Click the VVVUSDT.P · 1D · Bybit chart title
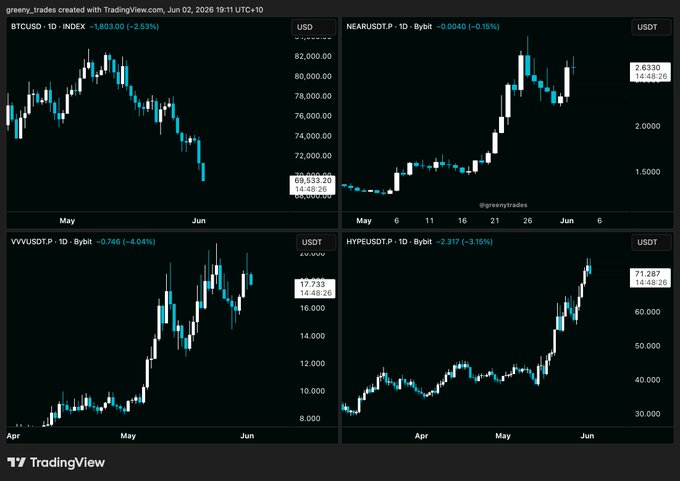This screenshot has width=680, height=481. 52,242
